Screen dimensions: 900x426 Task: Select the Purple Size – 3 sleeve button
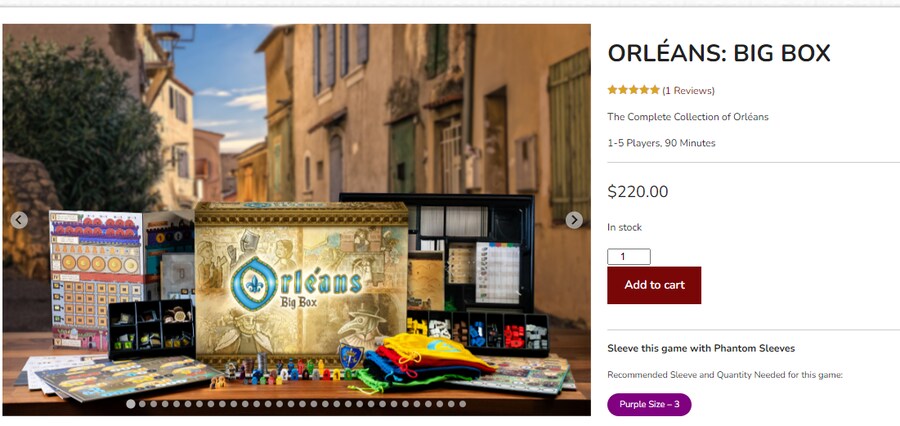pos(649,404)
